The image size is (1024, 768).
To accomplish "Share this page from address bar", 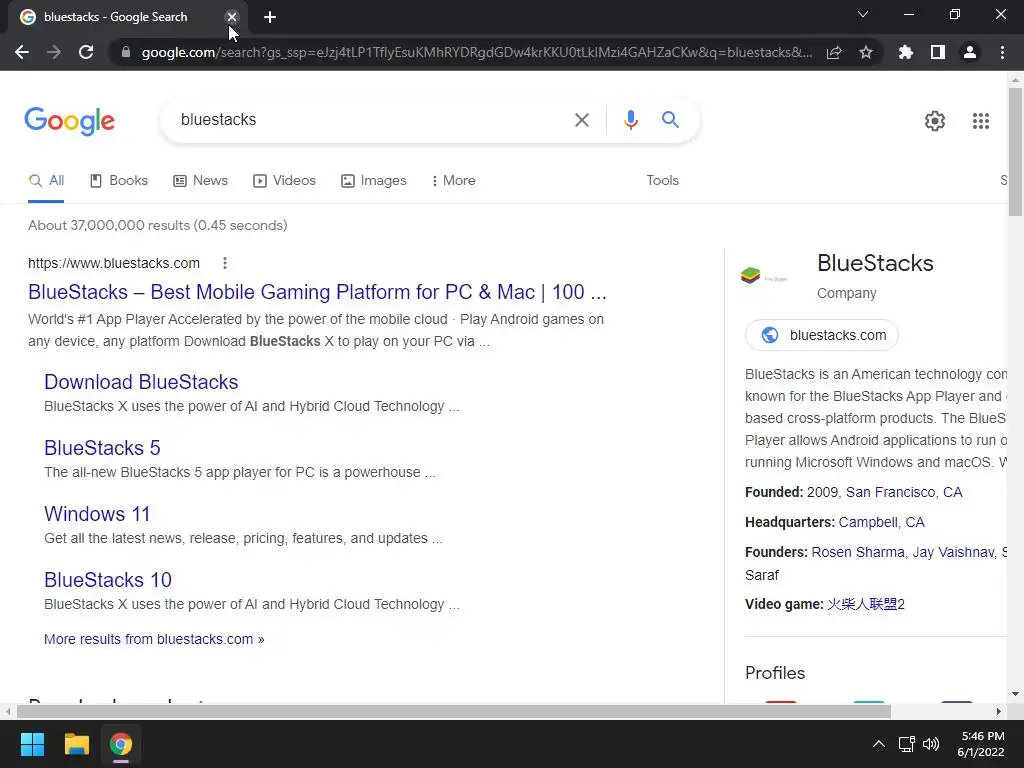I will pyautogui.click(x=834, y=52).
